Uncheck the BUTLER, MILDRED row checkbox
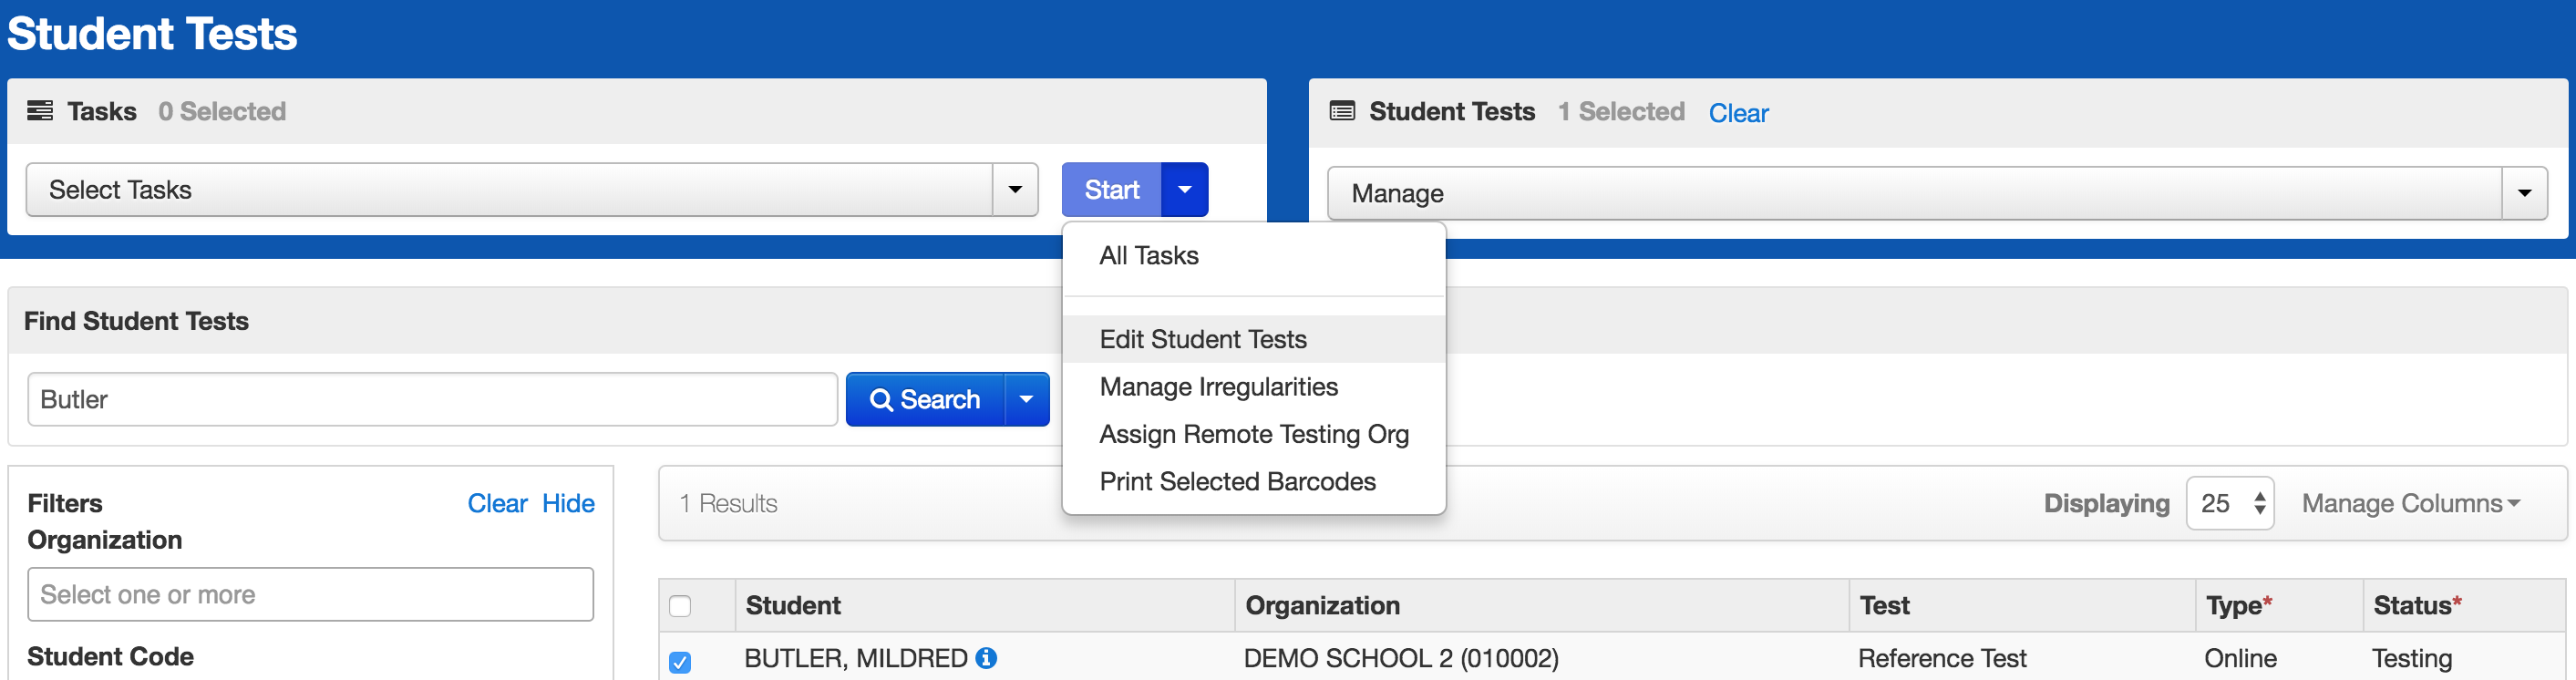2576x680 pixels. [x=680, y=662]
